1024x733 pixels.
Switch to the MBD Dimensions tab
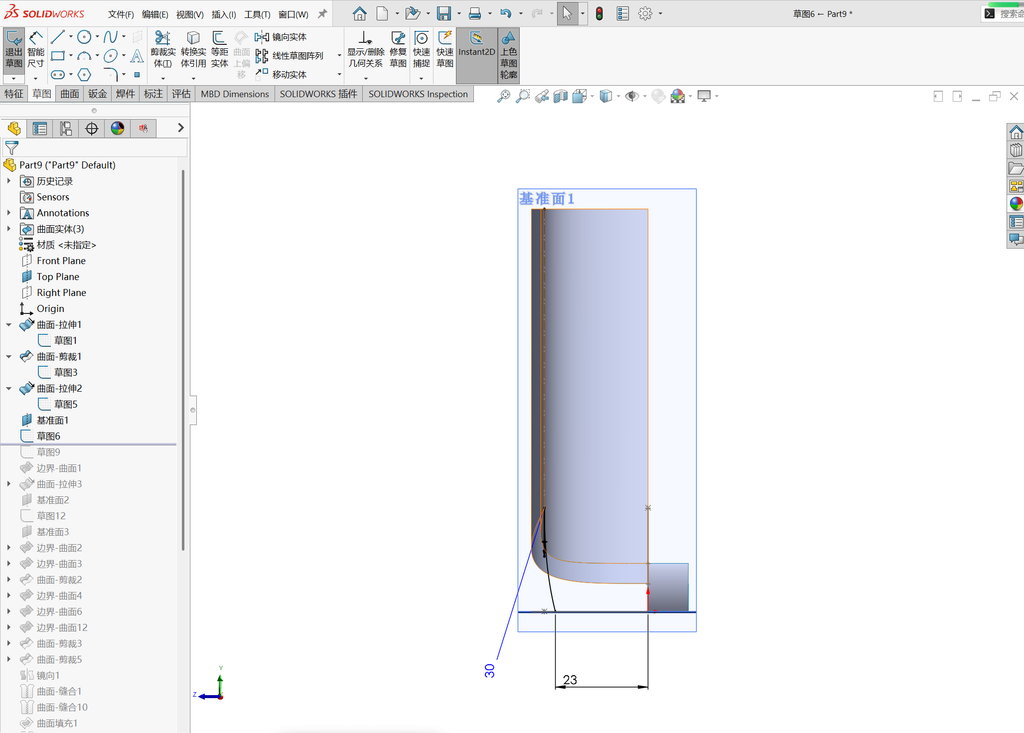pyautogui.click(x=234, y=94)
